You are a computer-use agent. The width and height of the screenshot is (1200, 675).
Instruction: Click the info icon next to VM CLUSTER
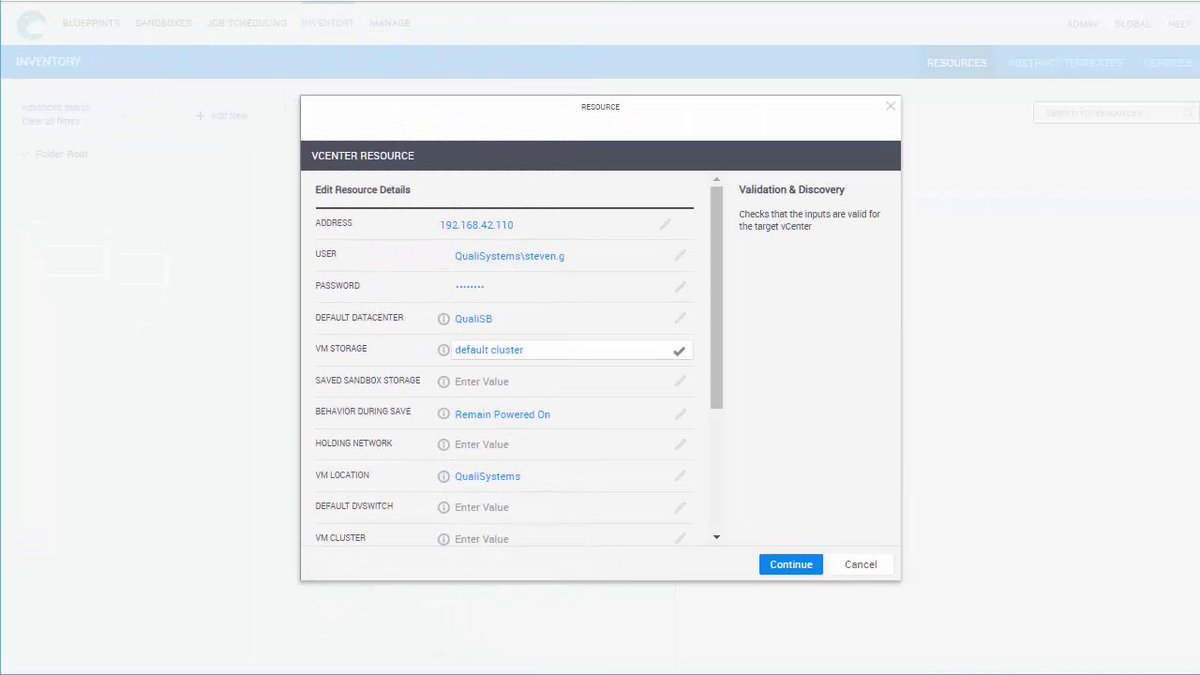tap(444, 539)
